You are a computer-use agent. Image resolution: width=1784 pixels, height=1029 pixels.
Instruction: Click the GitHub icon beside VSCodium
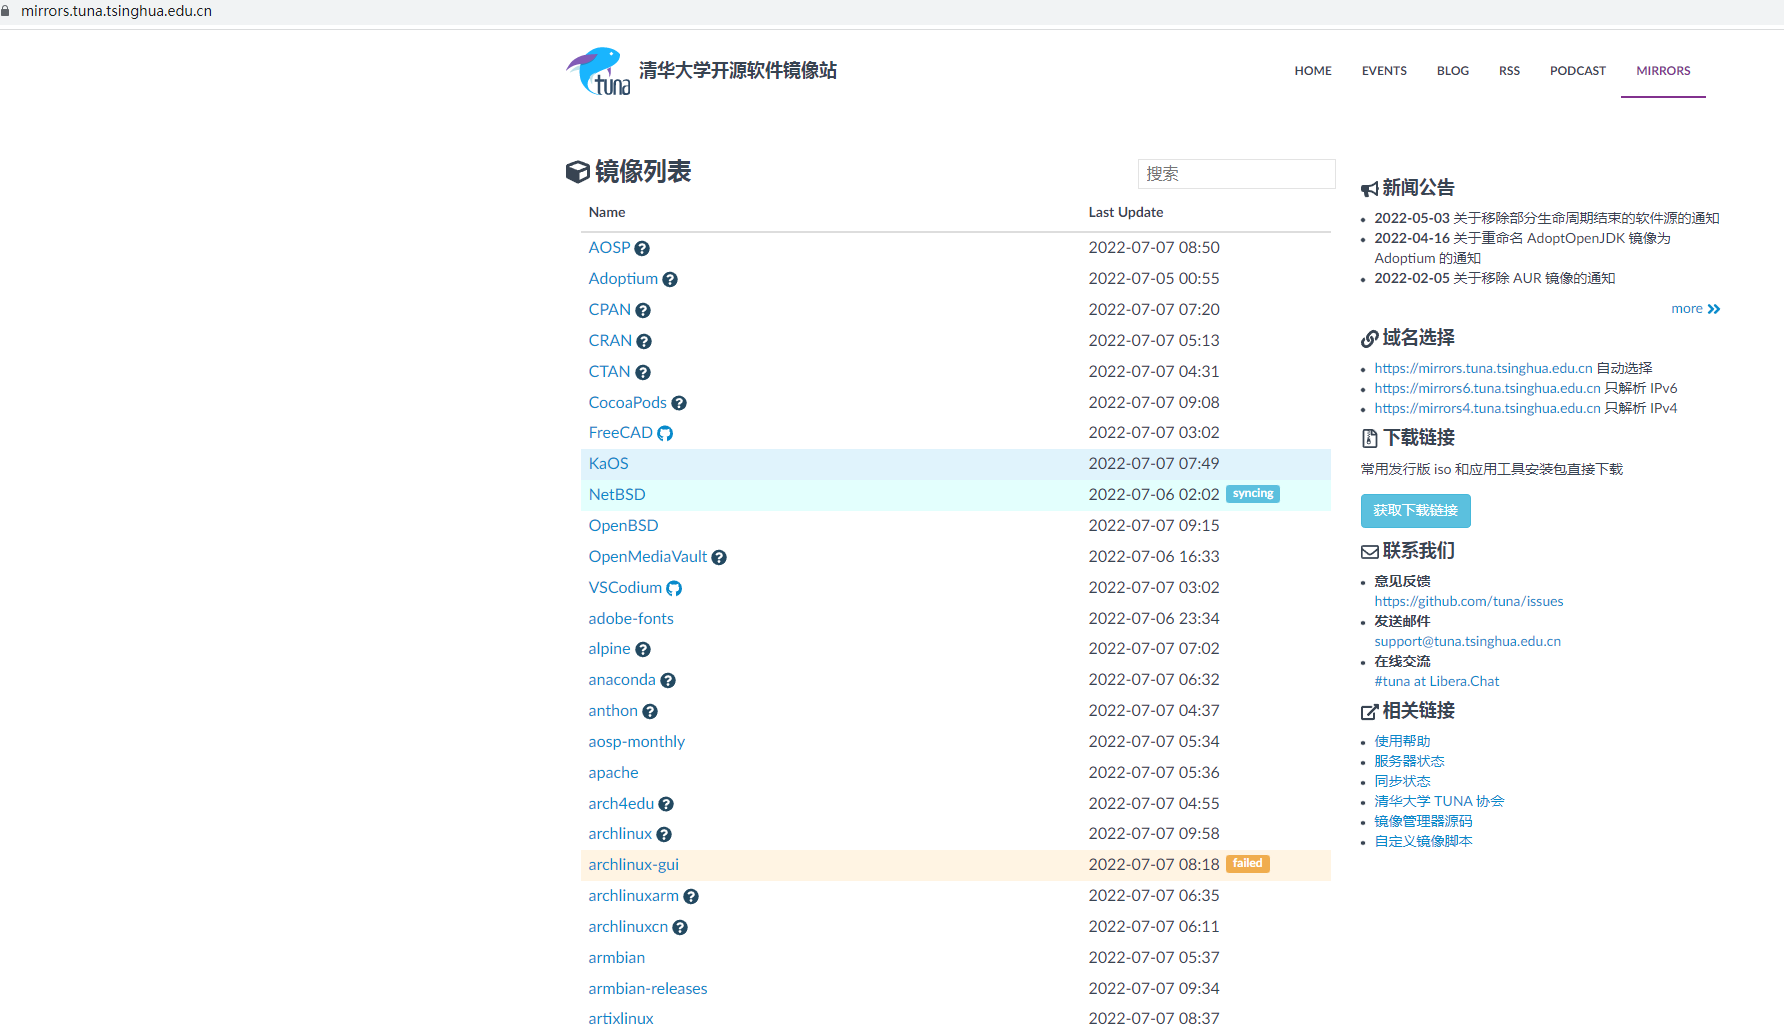coord(674,589)
